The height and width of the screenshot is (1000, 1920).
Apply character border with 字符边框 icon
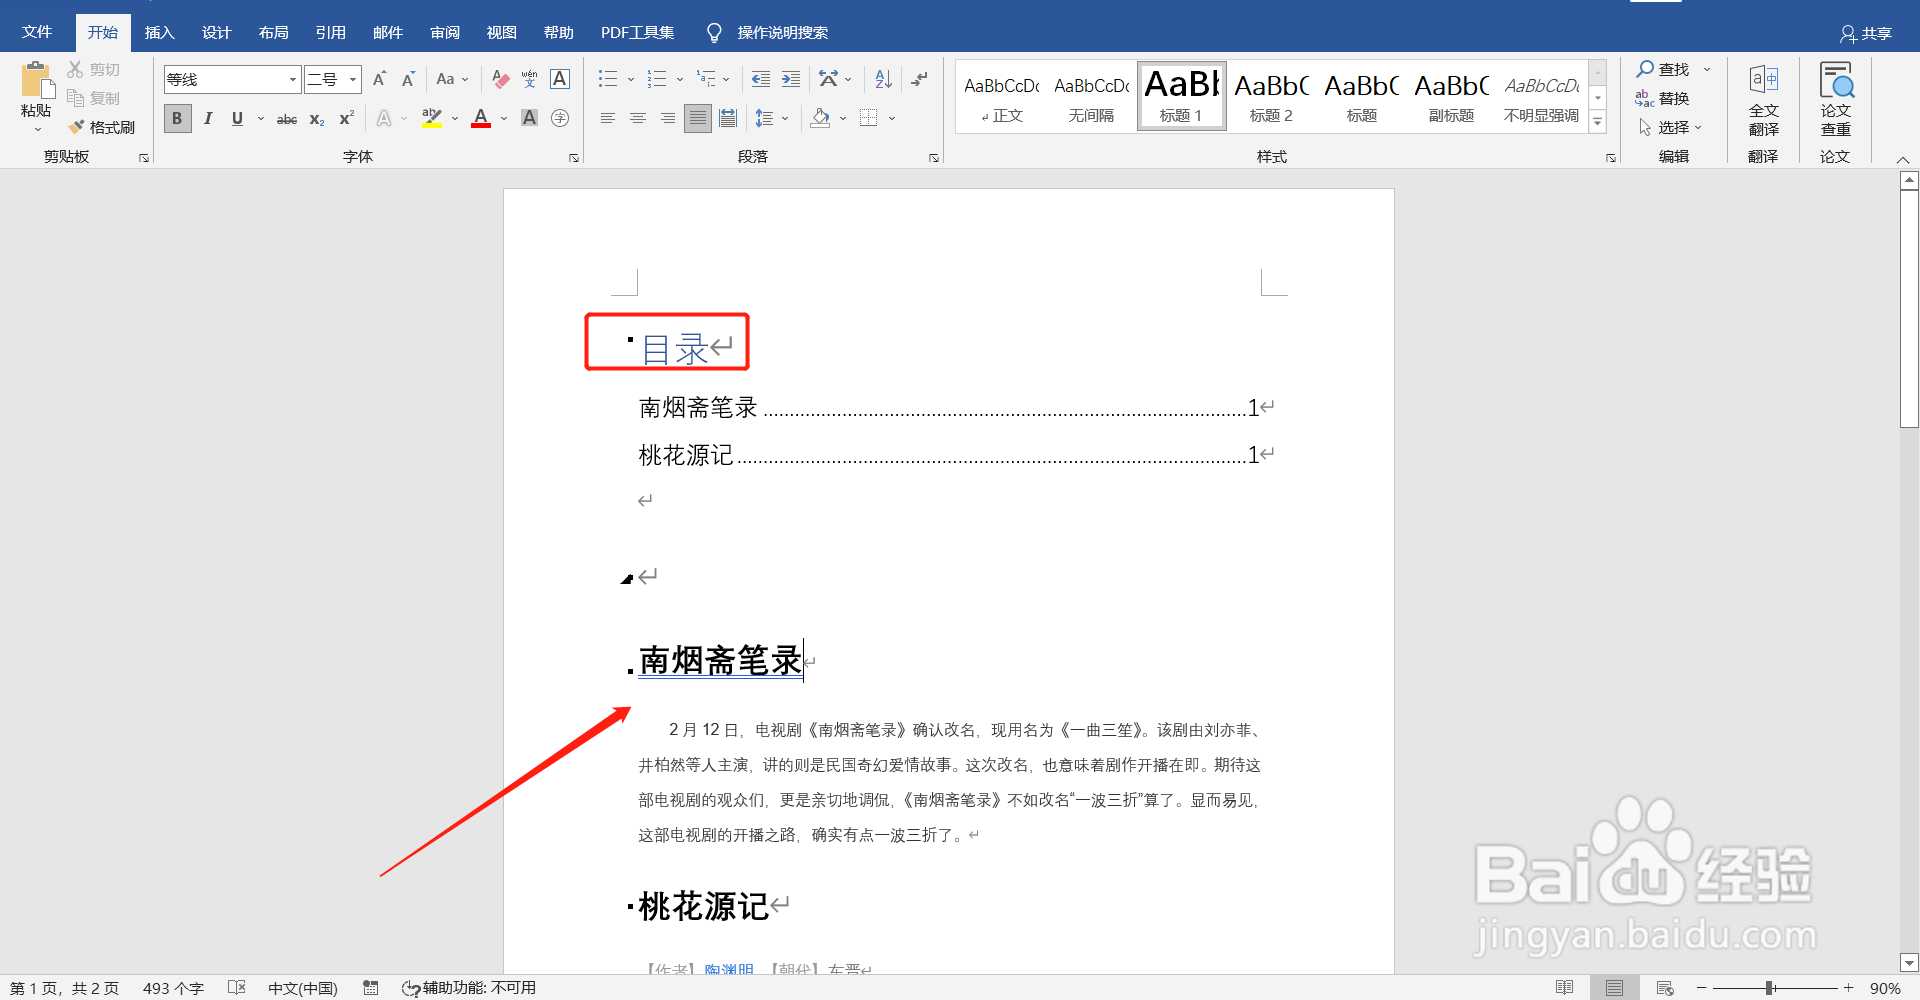(x=559, y=79)
